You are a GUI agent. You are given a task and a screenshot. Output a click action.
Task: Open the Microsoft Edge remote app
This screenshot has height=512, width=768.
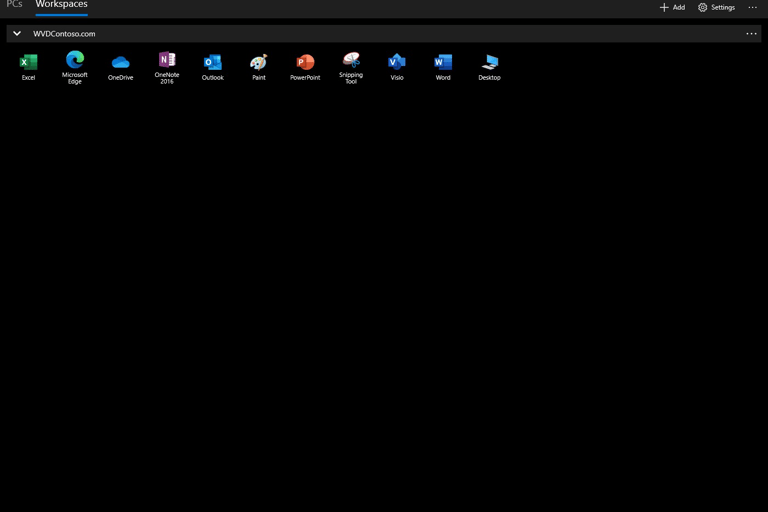click(74, 67)
